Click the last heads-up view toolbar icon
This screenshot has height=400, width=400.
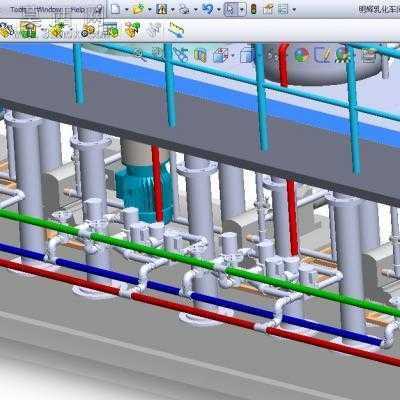pyautogui.click(x=369, y=55)
